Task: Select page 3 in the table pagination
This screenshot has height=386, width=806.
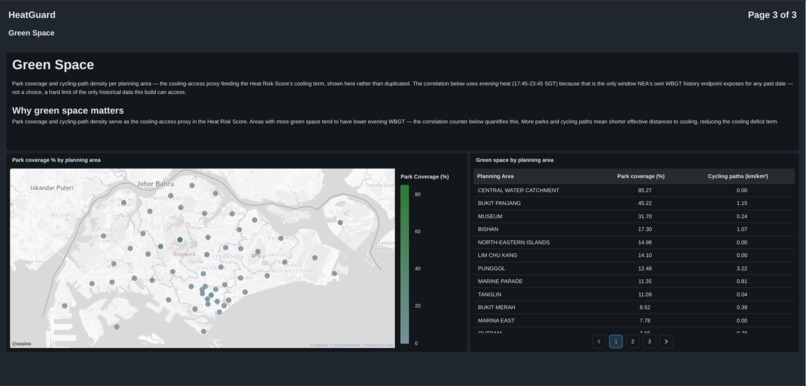Action: 649,341
